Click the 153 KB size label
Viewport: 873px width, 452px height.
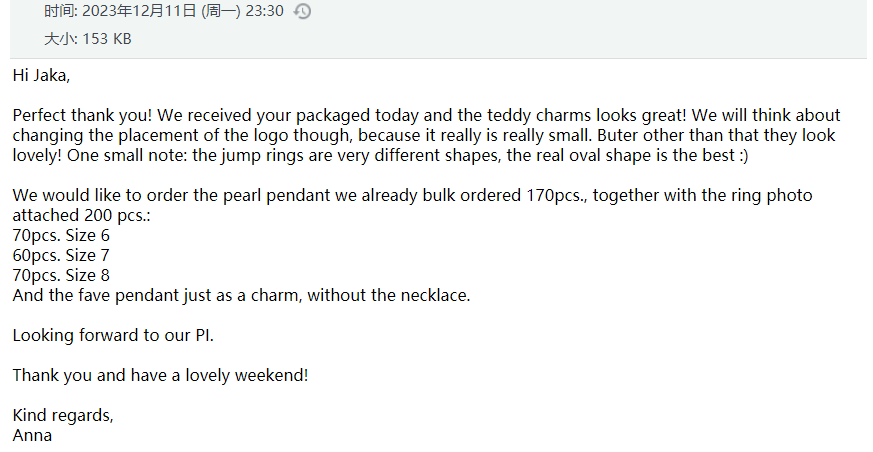(x=105, y=39)
